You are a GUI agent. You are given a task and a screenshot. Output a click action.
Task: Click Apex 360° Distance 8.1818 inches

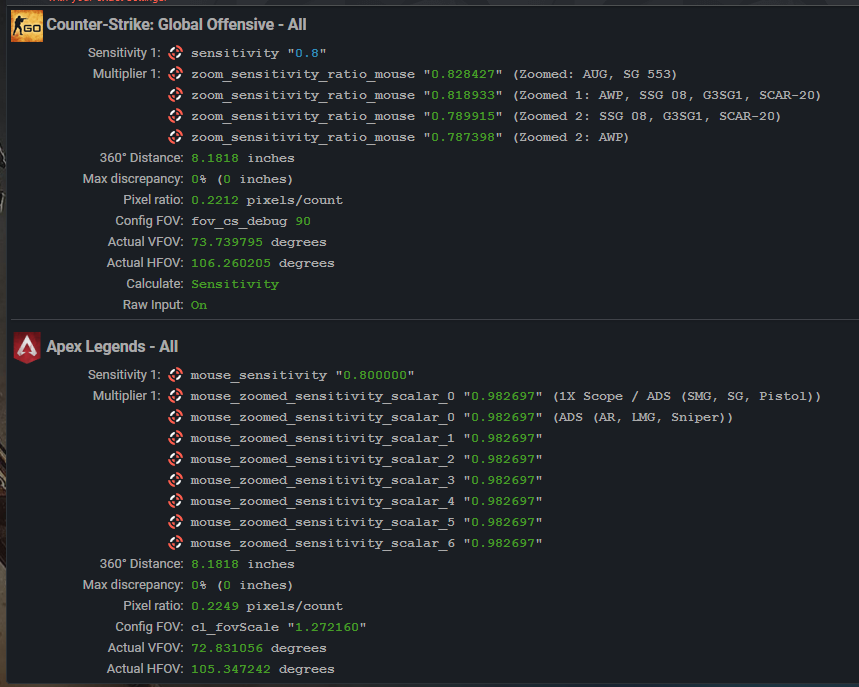(243, 564)
